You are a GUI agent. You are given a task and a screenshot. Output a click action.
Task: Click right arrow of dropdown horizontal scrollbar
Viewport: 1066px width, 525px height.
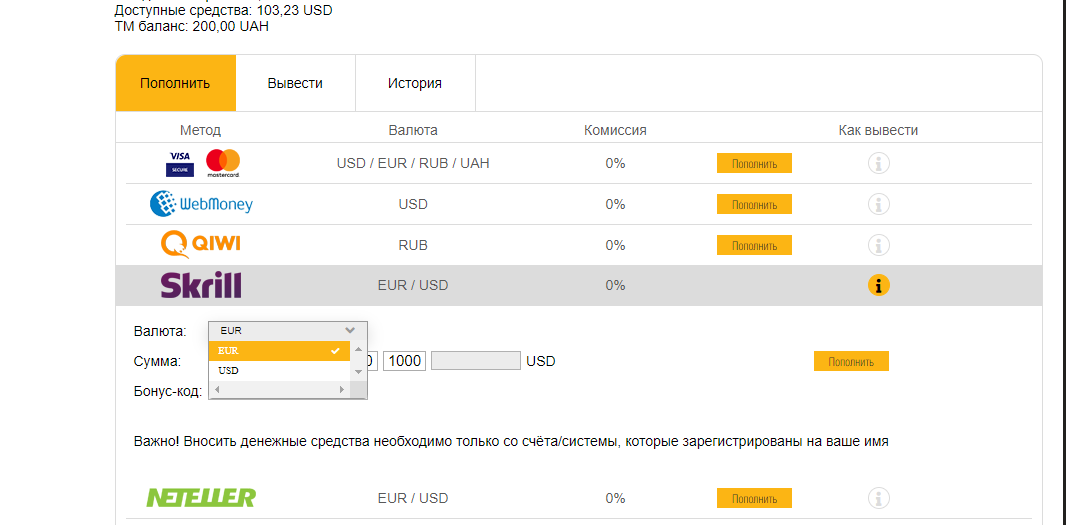342,390
